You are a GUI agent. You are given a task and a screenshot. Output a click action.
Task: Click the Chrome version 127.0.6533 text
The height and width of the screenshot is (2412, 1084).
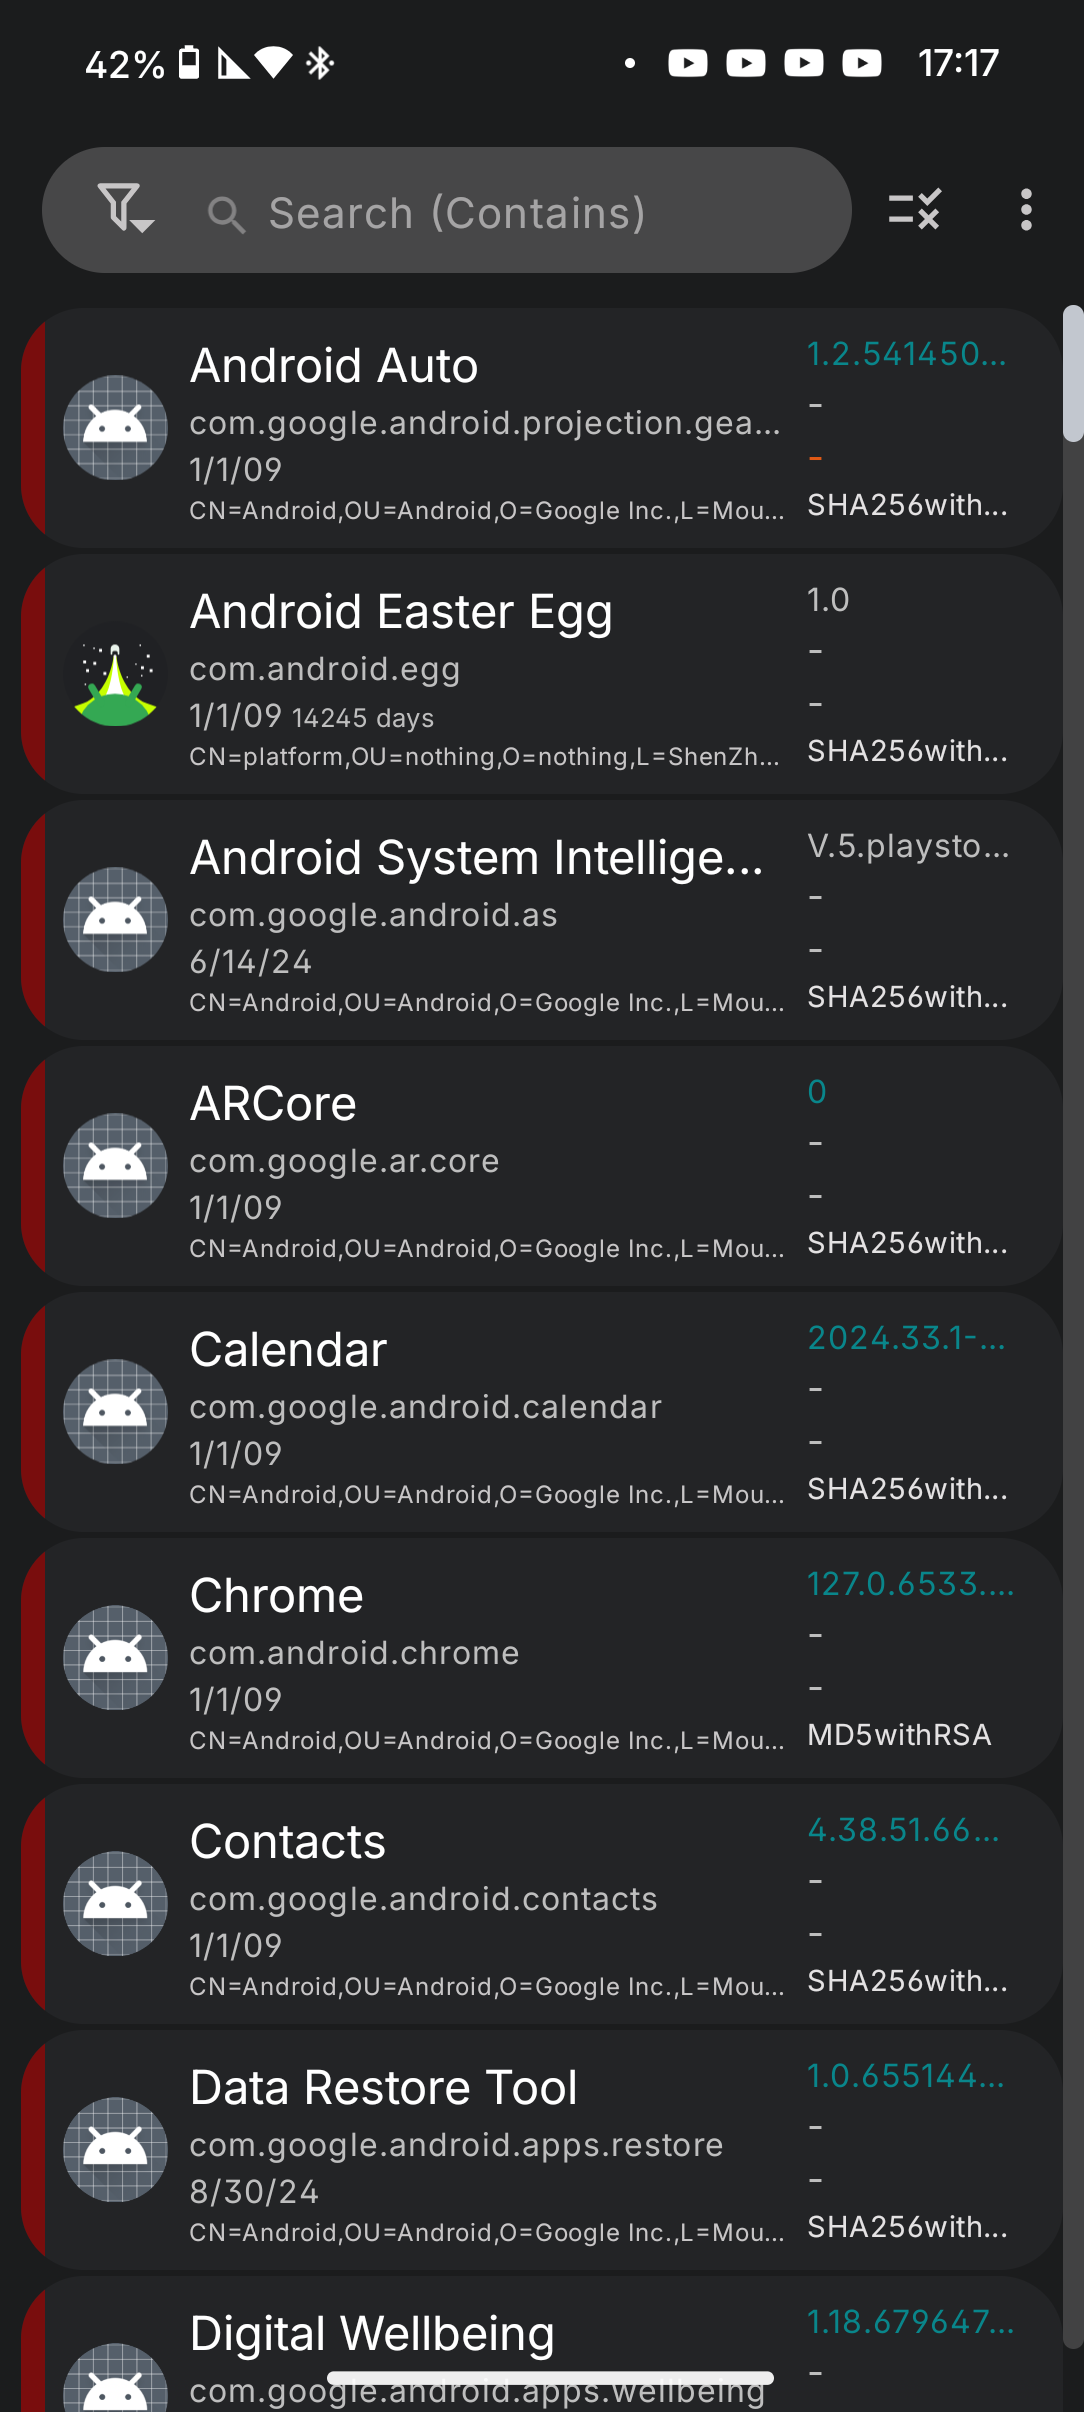click(x=910, y=1584)
